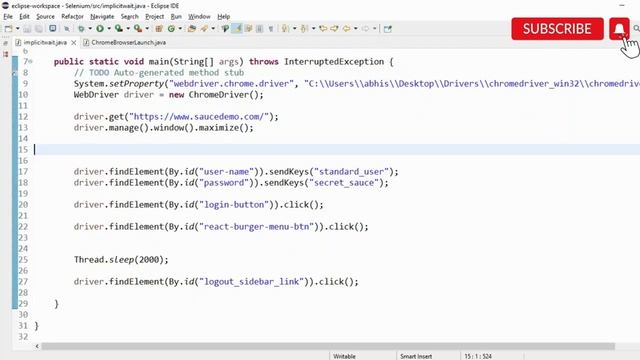Click the Open Task pencil icon
This screenshot has width=640, height=360.
pos(204,29)
